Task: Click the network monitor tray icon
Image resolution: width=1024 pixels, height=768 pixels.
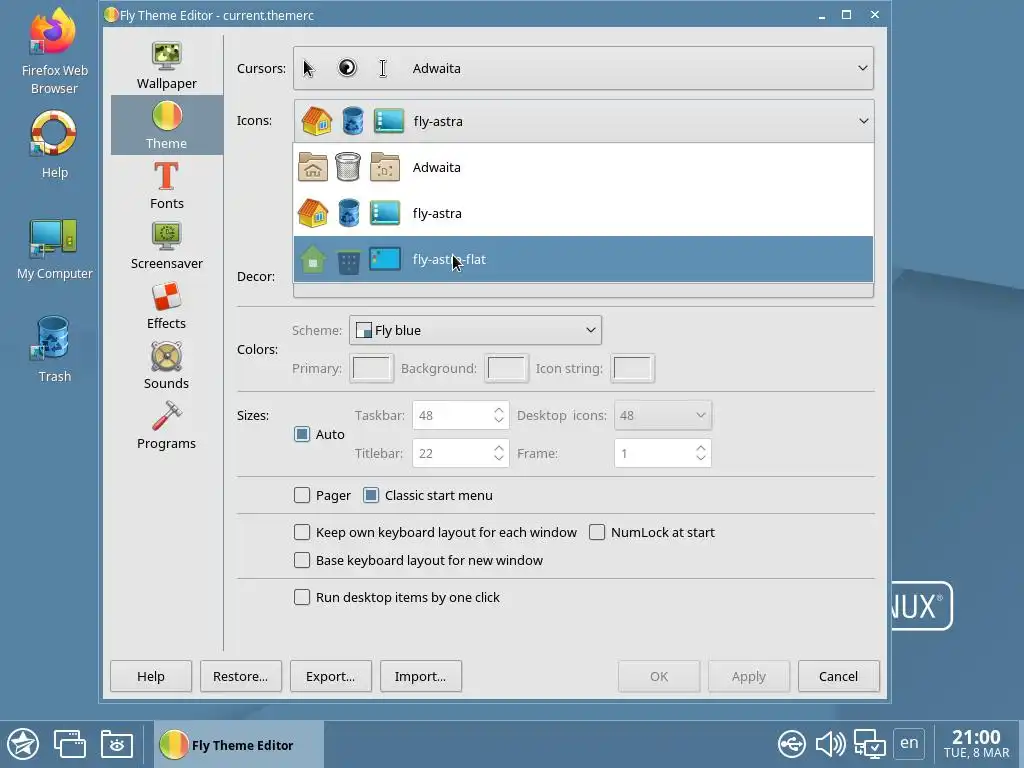Action: coord(870,744)
